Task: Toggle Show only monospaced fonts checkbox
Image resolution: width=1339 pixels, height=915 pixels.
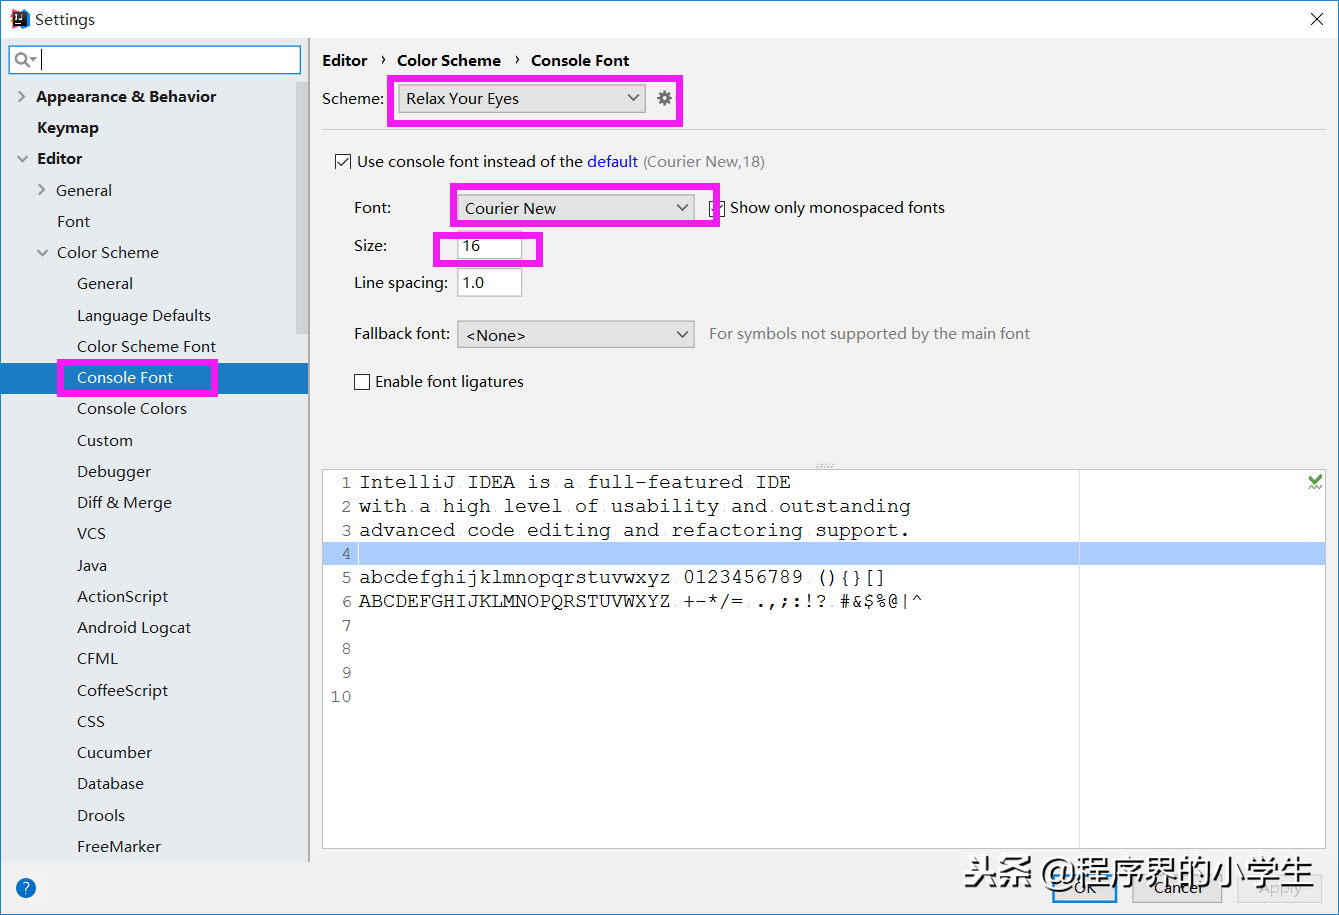Action: (x=716, y=208)
